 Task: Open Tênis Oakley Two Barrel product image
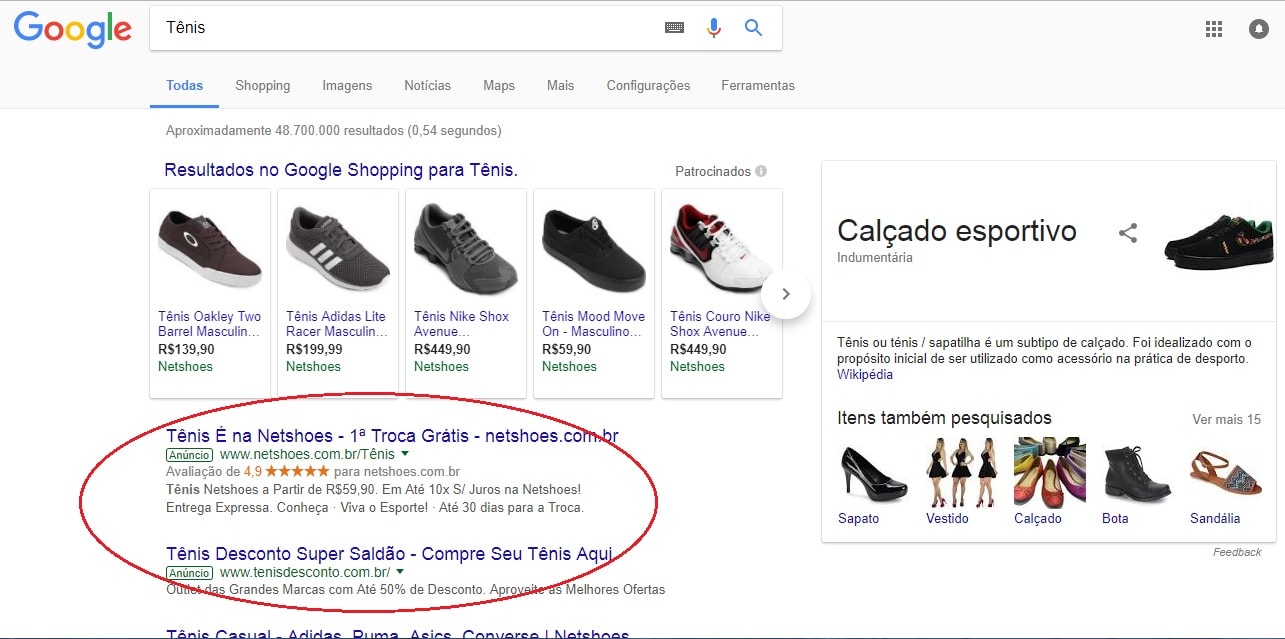pos(210,247)
